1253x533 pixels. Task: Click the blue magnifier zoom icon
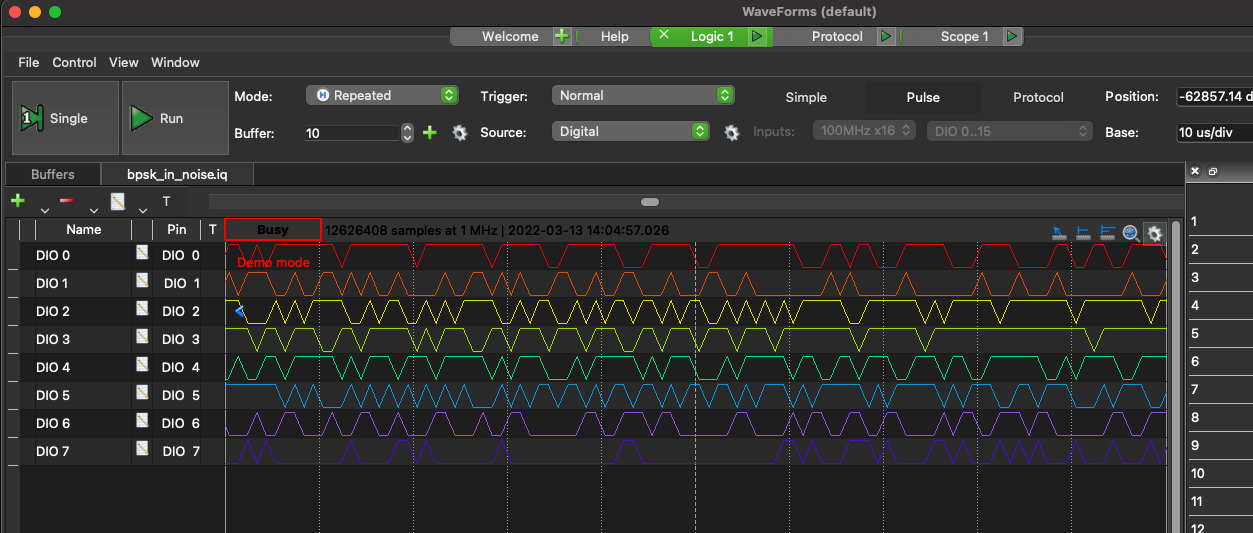coord(1131,233)
